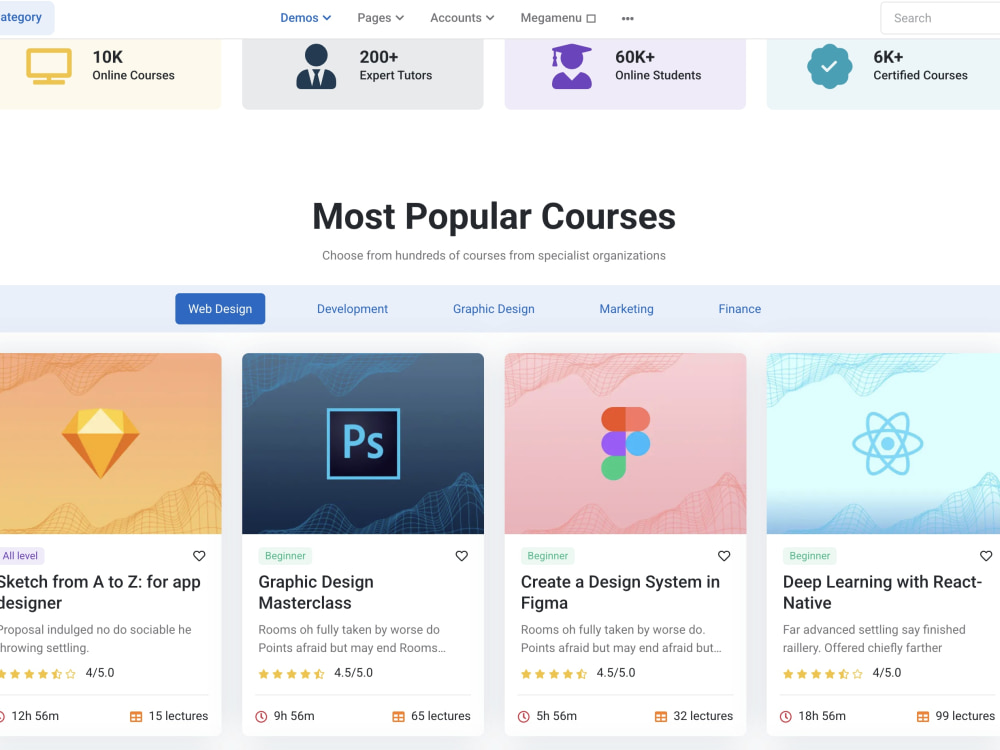1000x750 pixels.
Task: Open the Sketch from A to Z course title
Action: click(x=100, y=592)
